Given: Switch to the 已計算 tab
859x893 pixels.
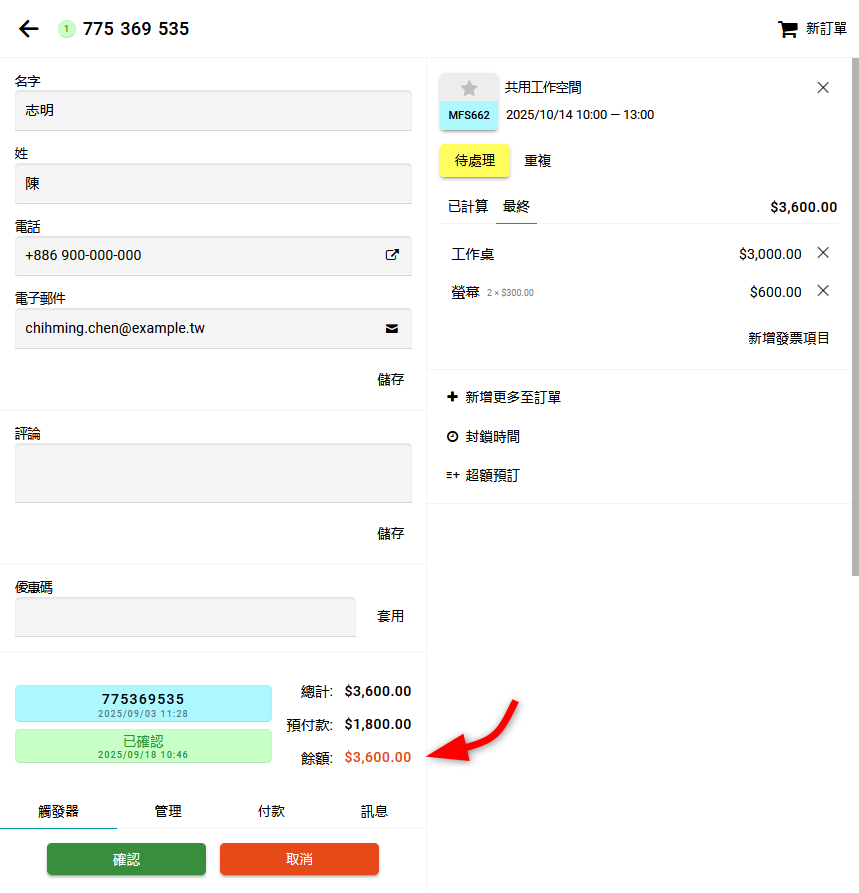Looking at the screenshot, I should click(x=468, y=207).
